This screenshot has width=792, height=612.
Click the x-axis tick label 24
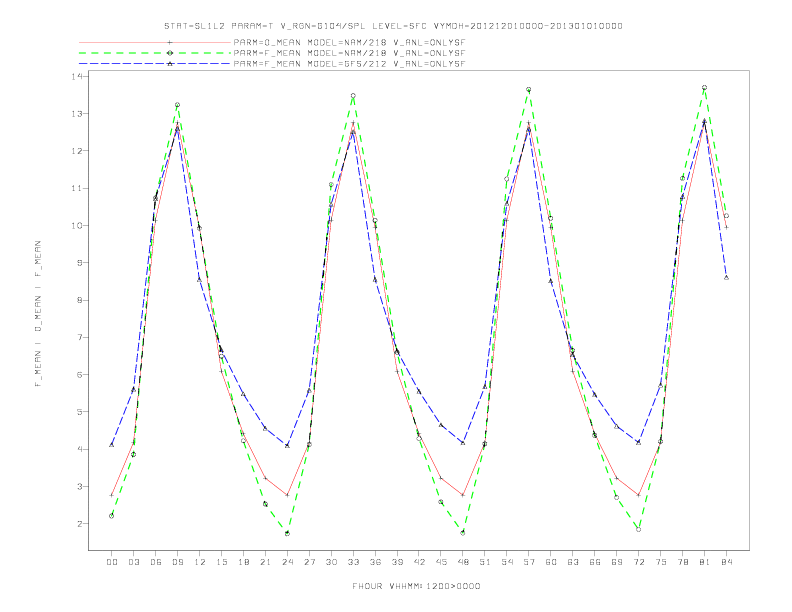pos(287,562)
